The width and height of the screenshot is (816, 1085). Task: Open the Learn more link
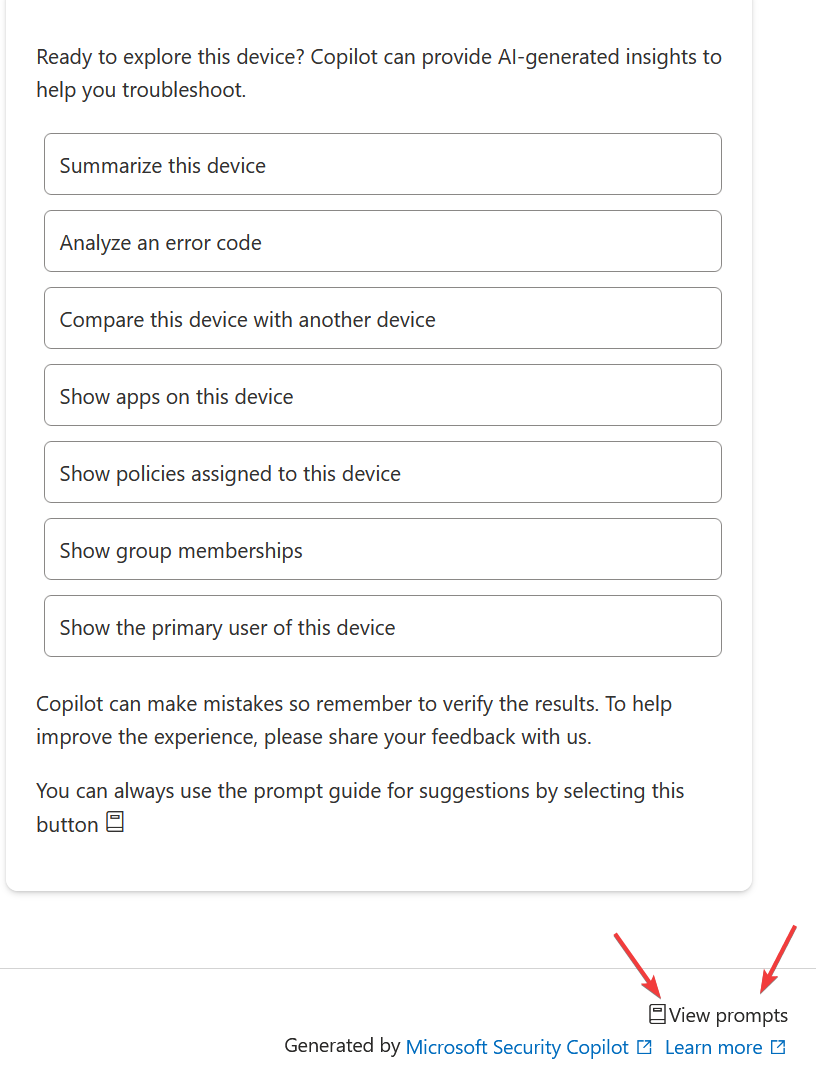coord(714,1047)
